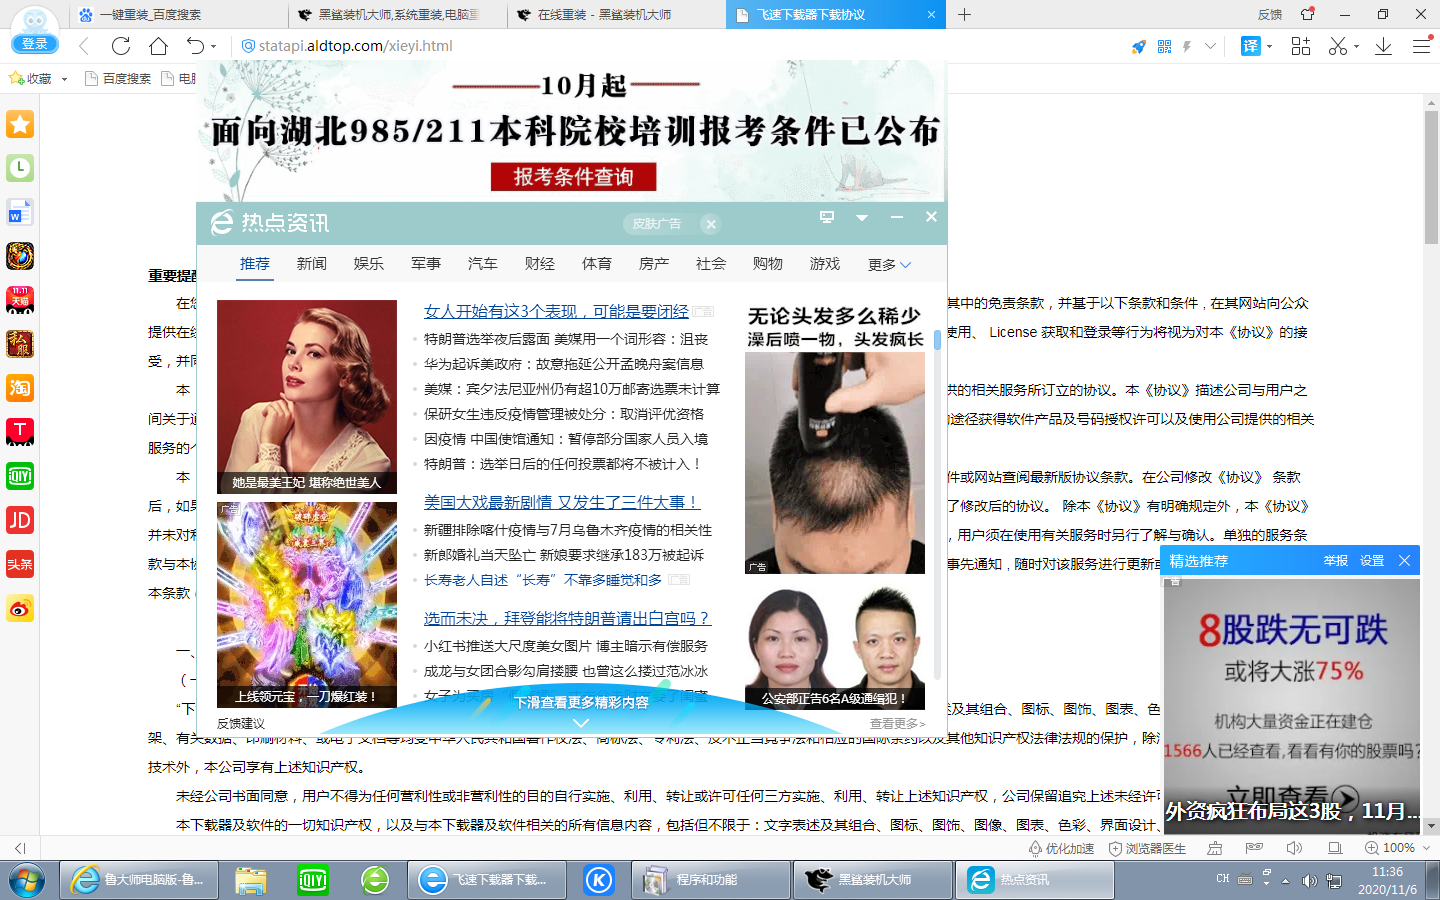Viewport: 1440px width, 900px height.
Task: Expand the translate tool dropdown arrow
Action: pos(1270,46)
